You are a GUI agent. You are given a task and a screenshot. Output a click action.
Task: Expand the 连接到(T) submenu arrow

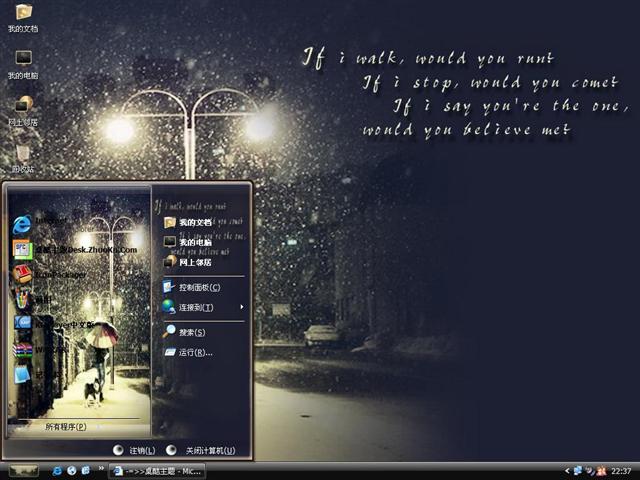coord(242,307)
